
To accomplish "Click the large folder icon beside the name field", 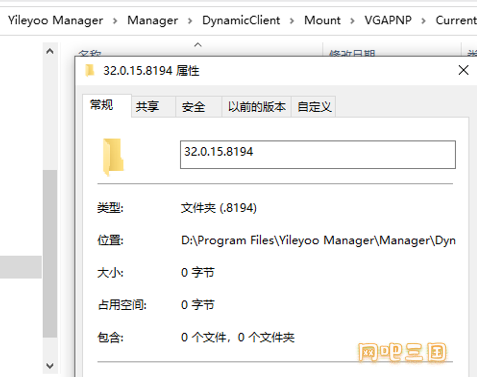I will [x=113, y=157].
